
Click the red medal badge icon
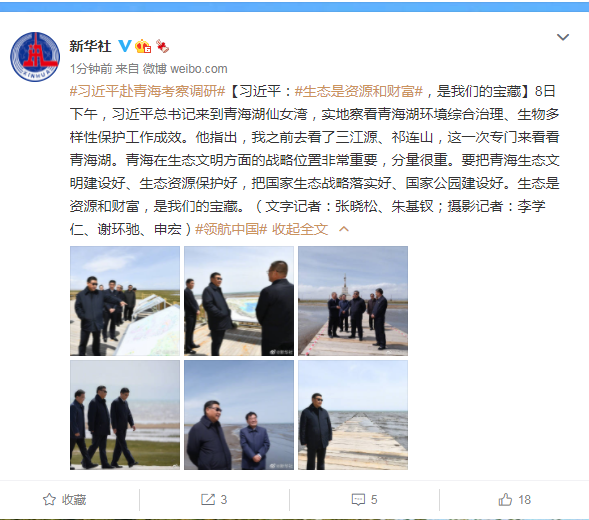pos(162,46)
